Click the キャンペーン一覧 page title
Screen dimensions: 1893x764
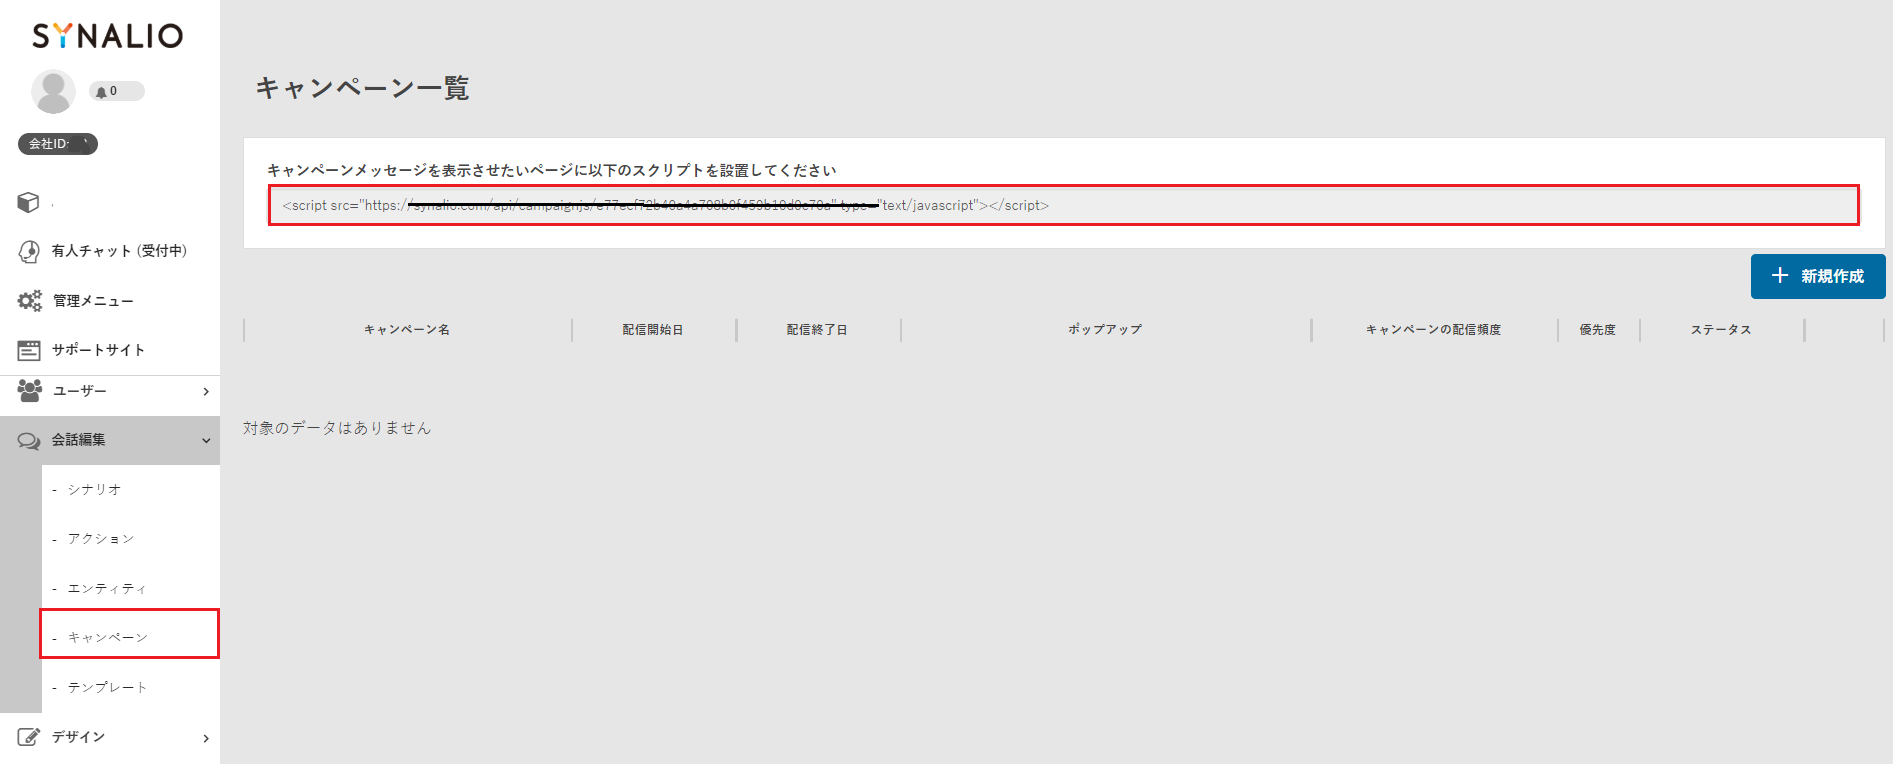coord(362,88)
